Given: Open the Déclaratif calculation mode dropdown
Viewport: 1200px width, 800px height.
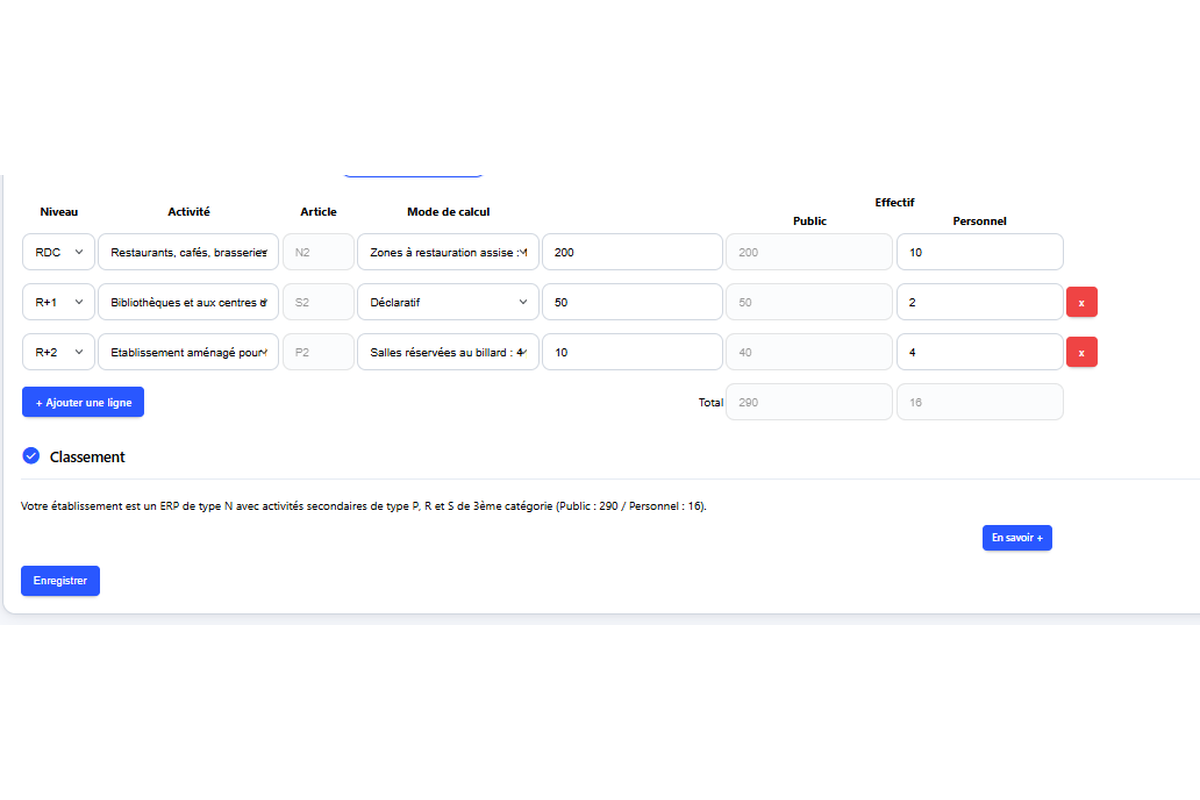Looking at the screenshot, I should [x=448, y=302].
